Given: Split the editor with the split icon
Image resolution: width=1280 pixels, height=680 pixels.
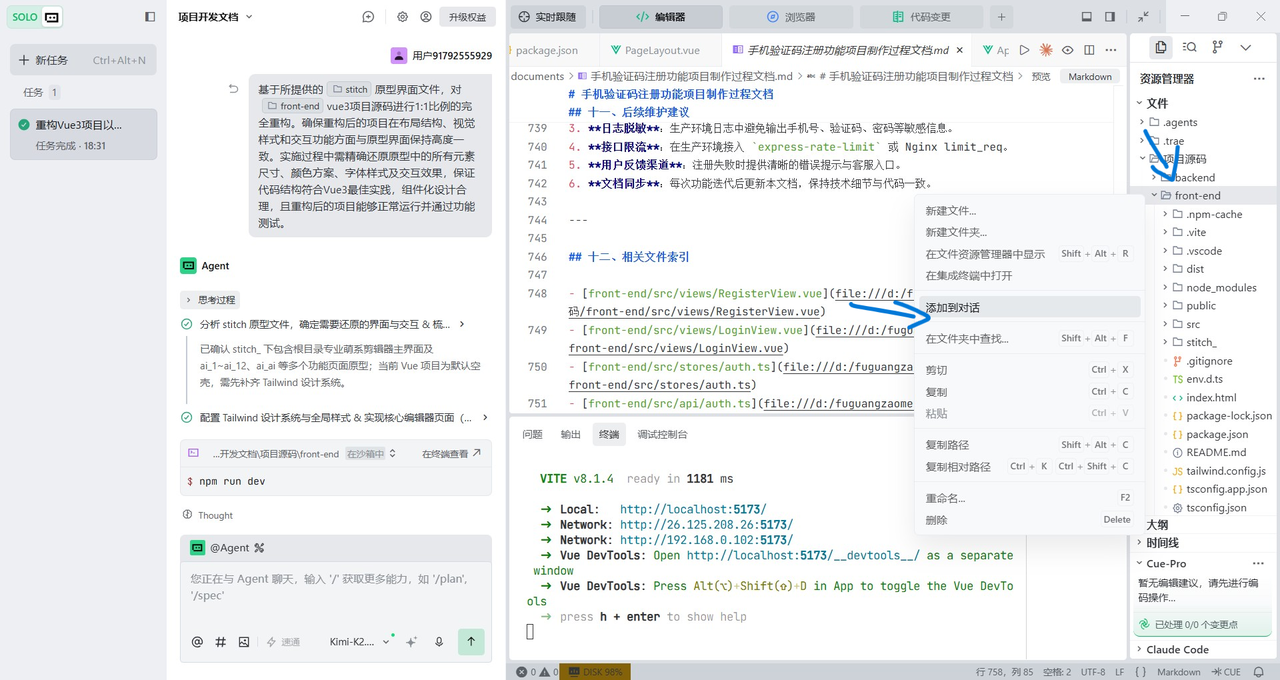Looking at the screenshot, I should tap(1089, 50).
